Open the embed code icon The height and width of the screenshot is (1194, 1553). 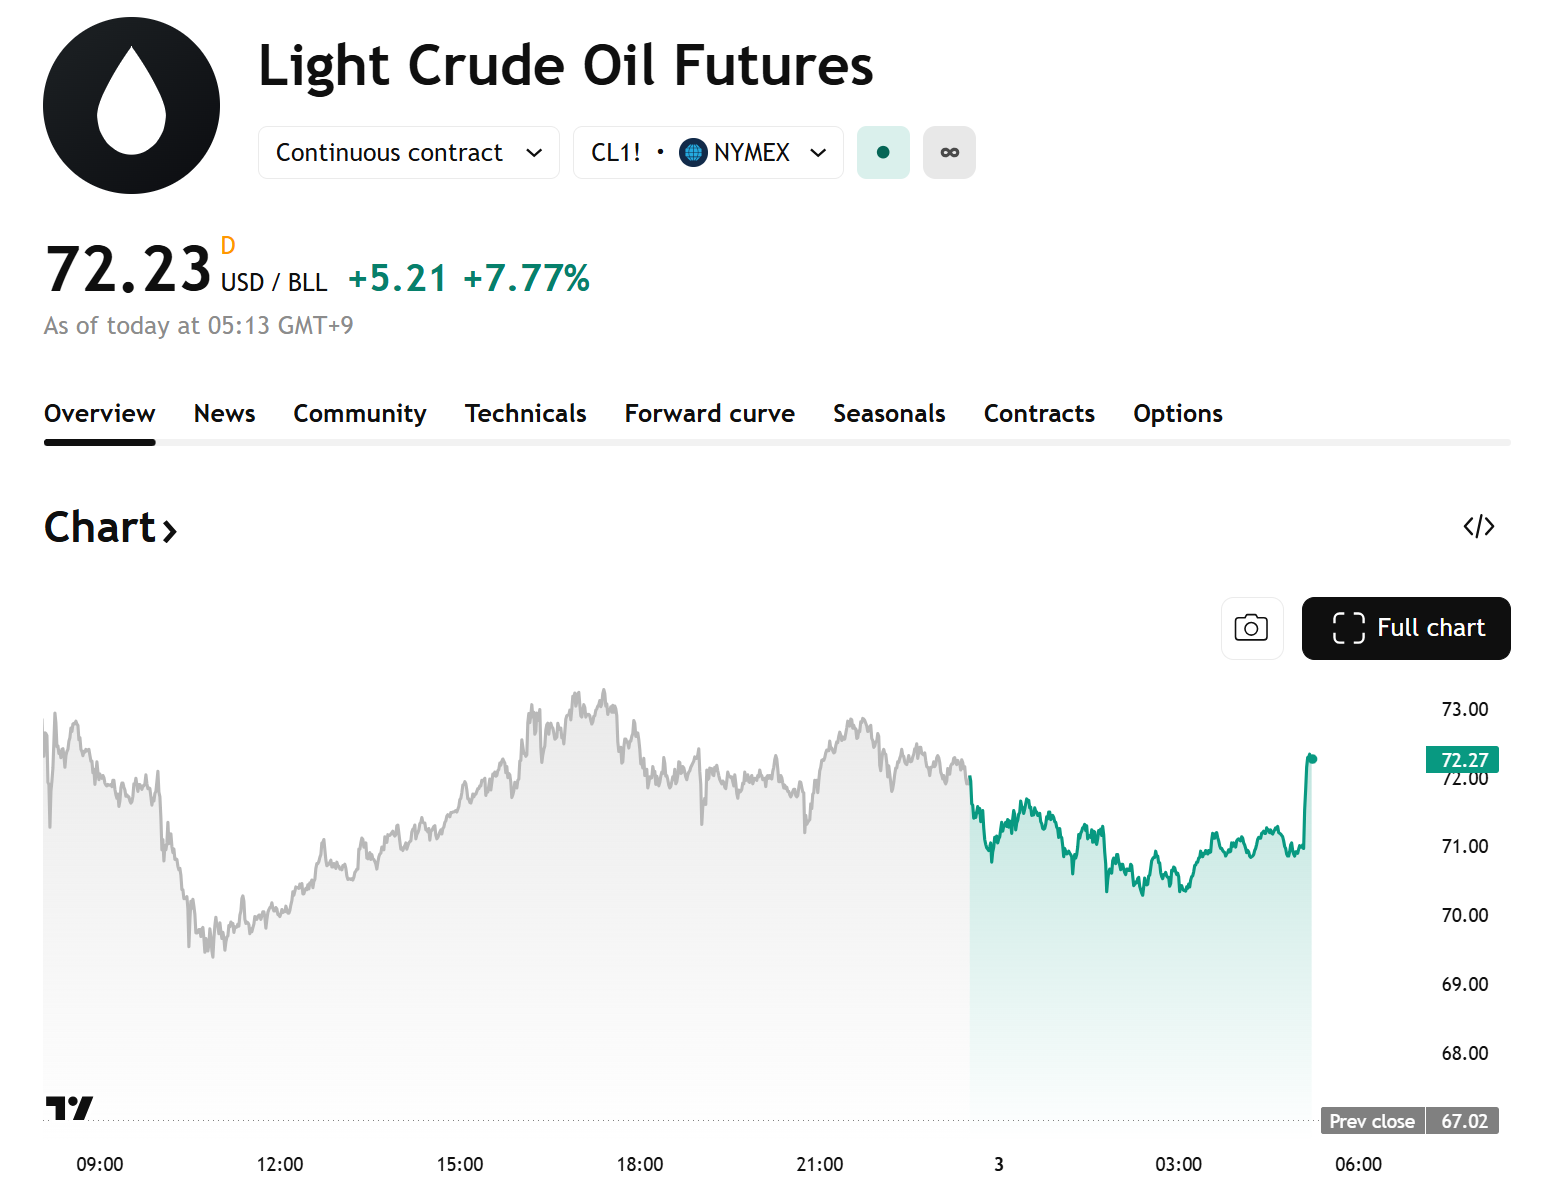tap(1478, 526)
